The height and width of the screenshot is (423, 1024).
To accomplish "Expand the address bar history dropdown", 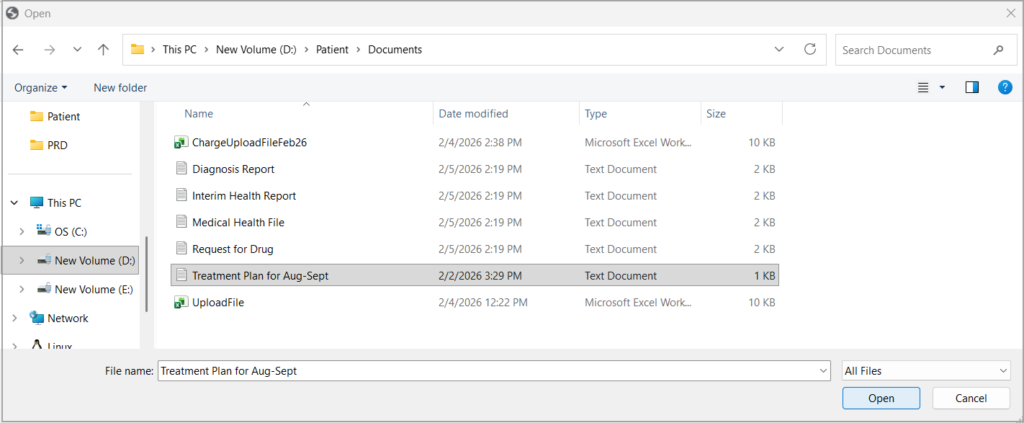I will (x=779, y=50).
